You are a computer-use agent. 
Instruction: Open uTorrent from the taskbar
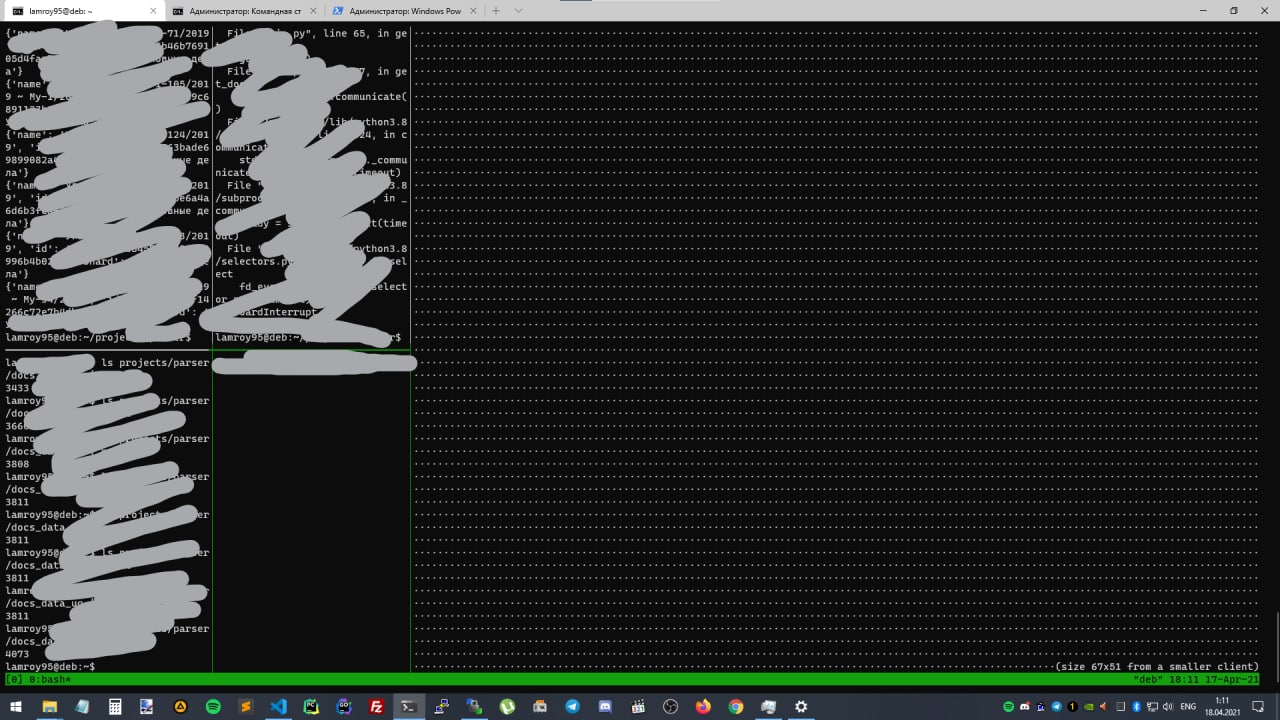tap(507, 706)
